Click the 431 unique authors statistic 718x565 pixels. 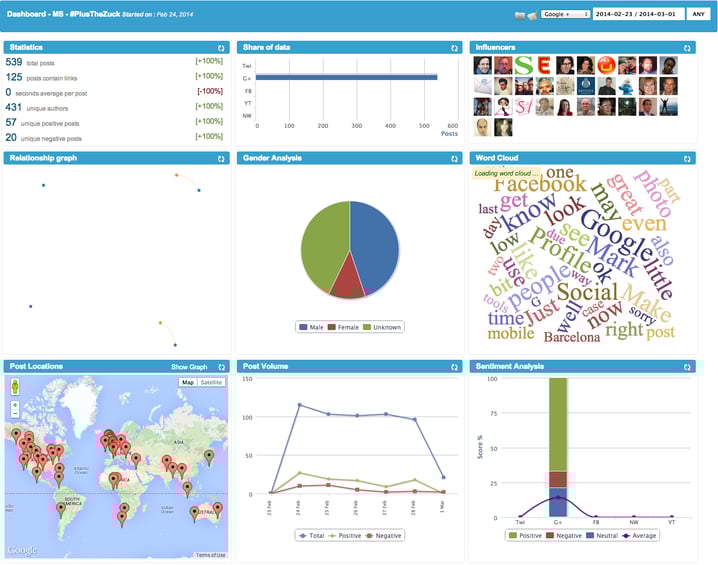37,108
